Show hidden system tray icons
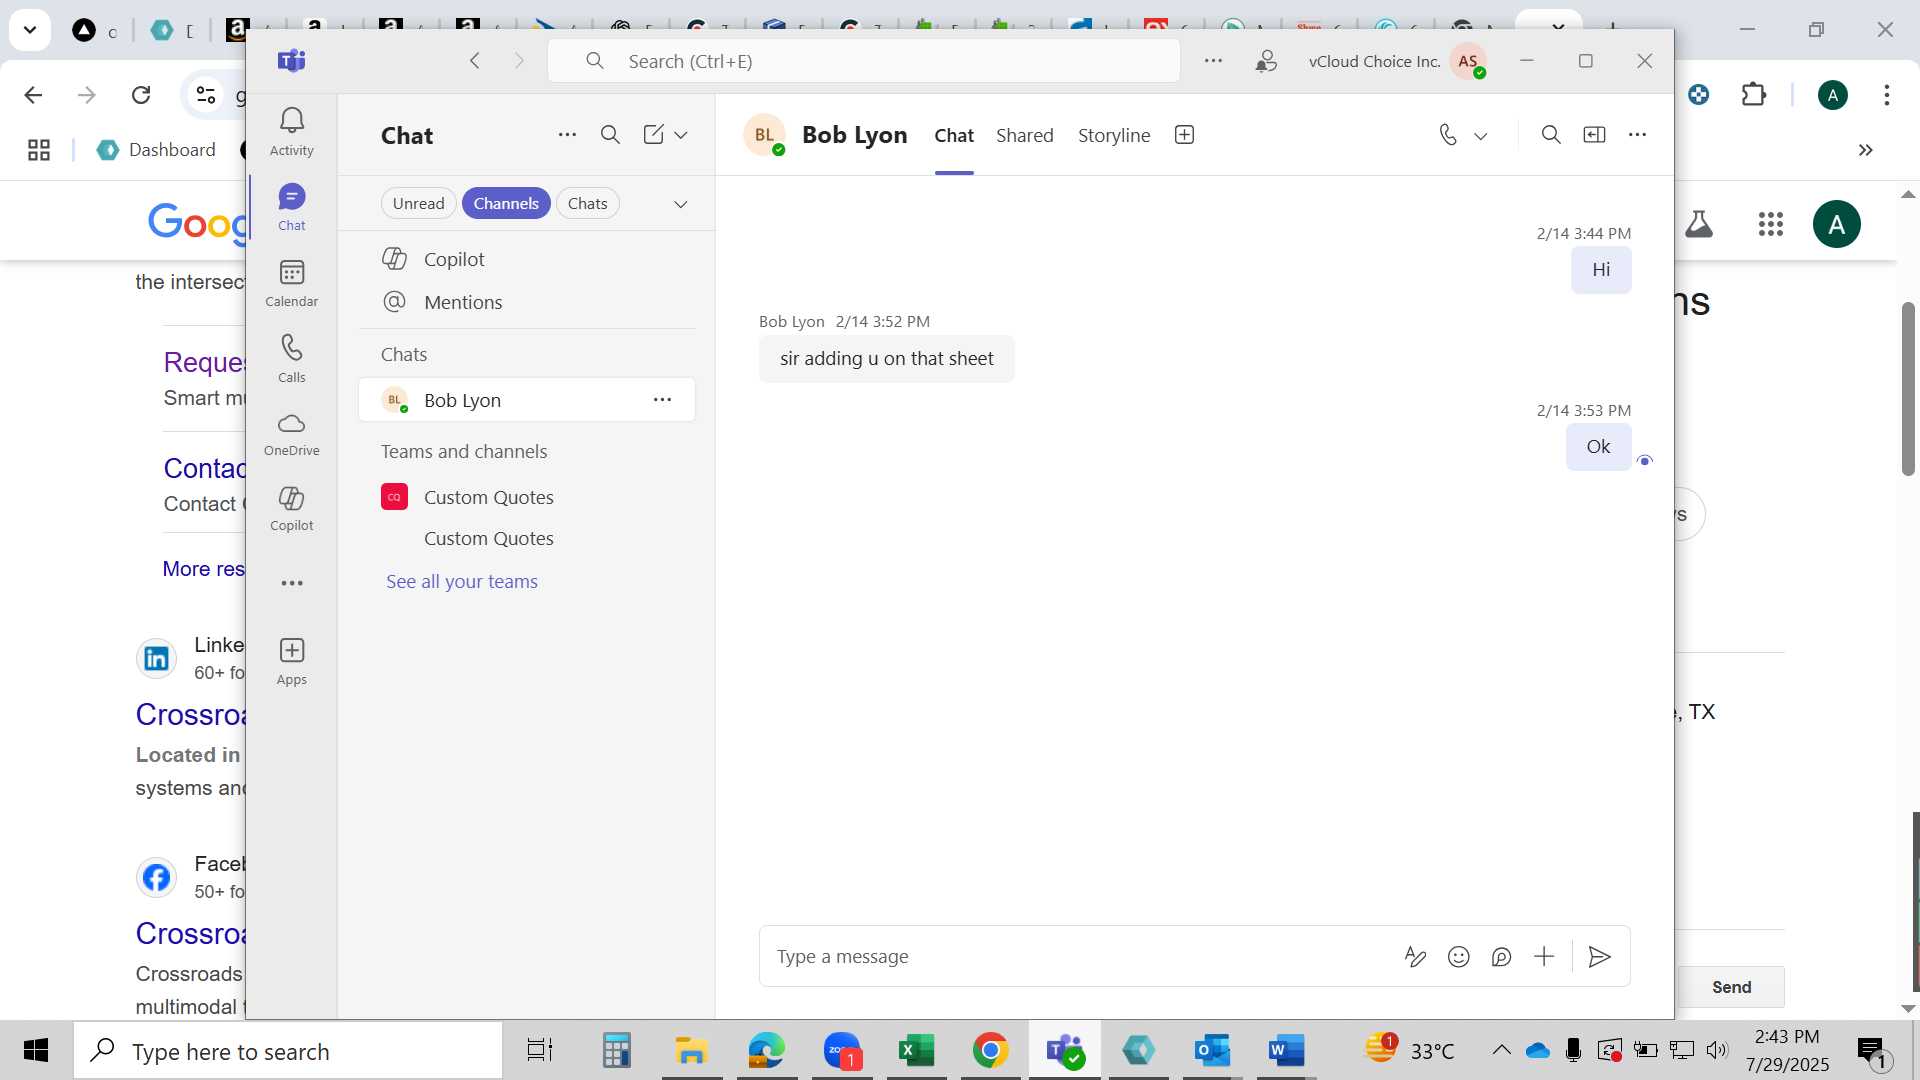Viewport: 1920px width, 1080px height. pyautogui.click(x=1501, y=1050)
